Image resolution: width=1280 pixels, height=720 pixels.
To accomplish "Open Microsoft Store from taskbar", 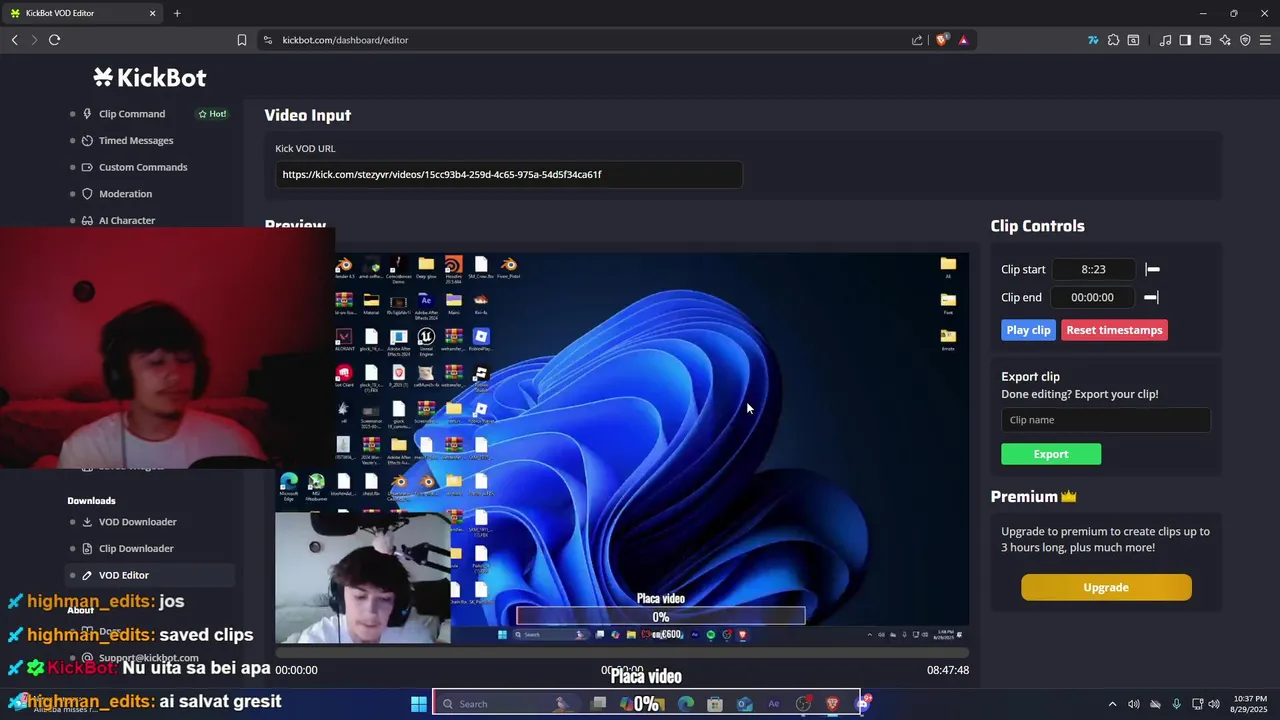I will point(715,704).
